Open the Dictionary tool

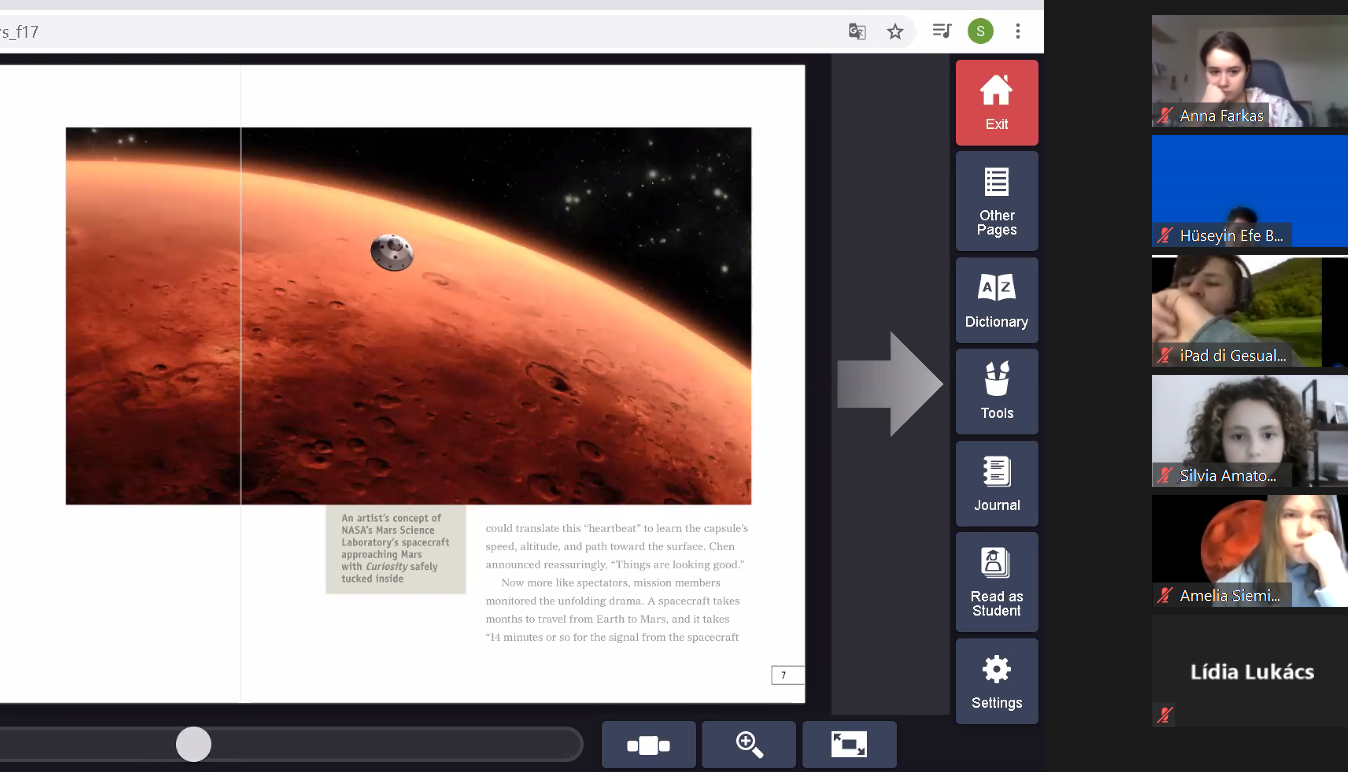pos(996,300)
